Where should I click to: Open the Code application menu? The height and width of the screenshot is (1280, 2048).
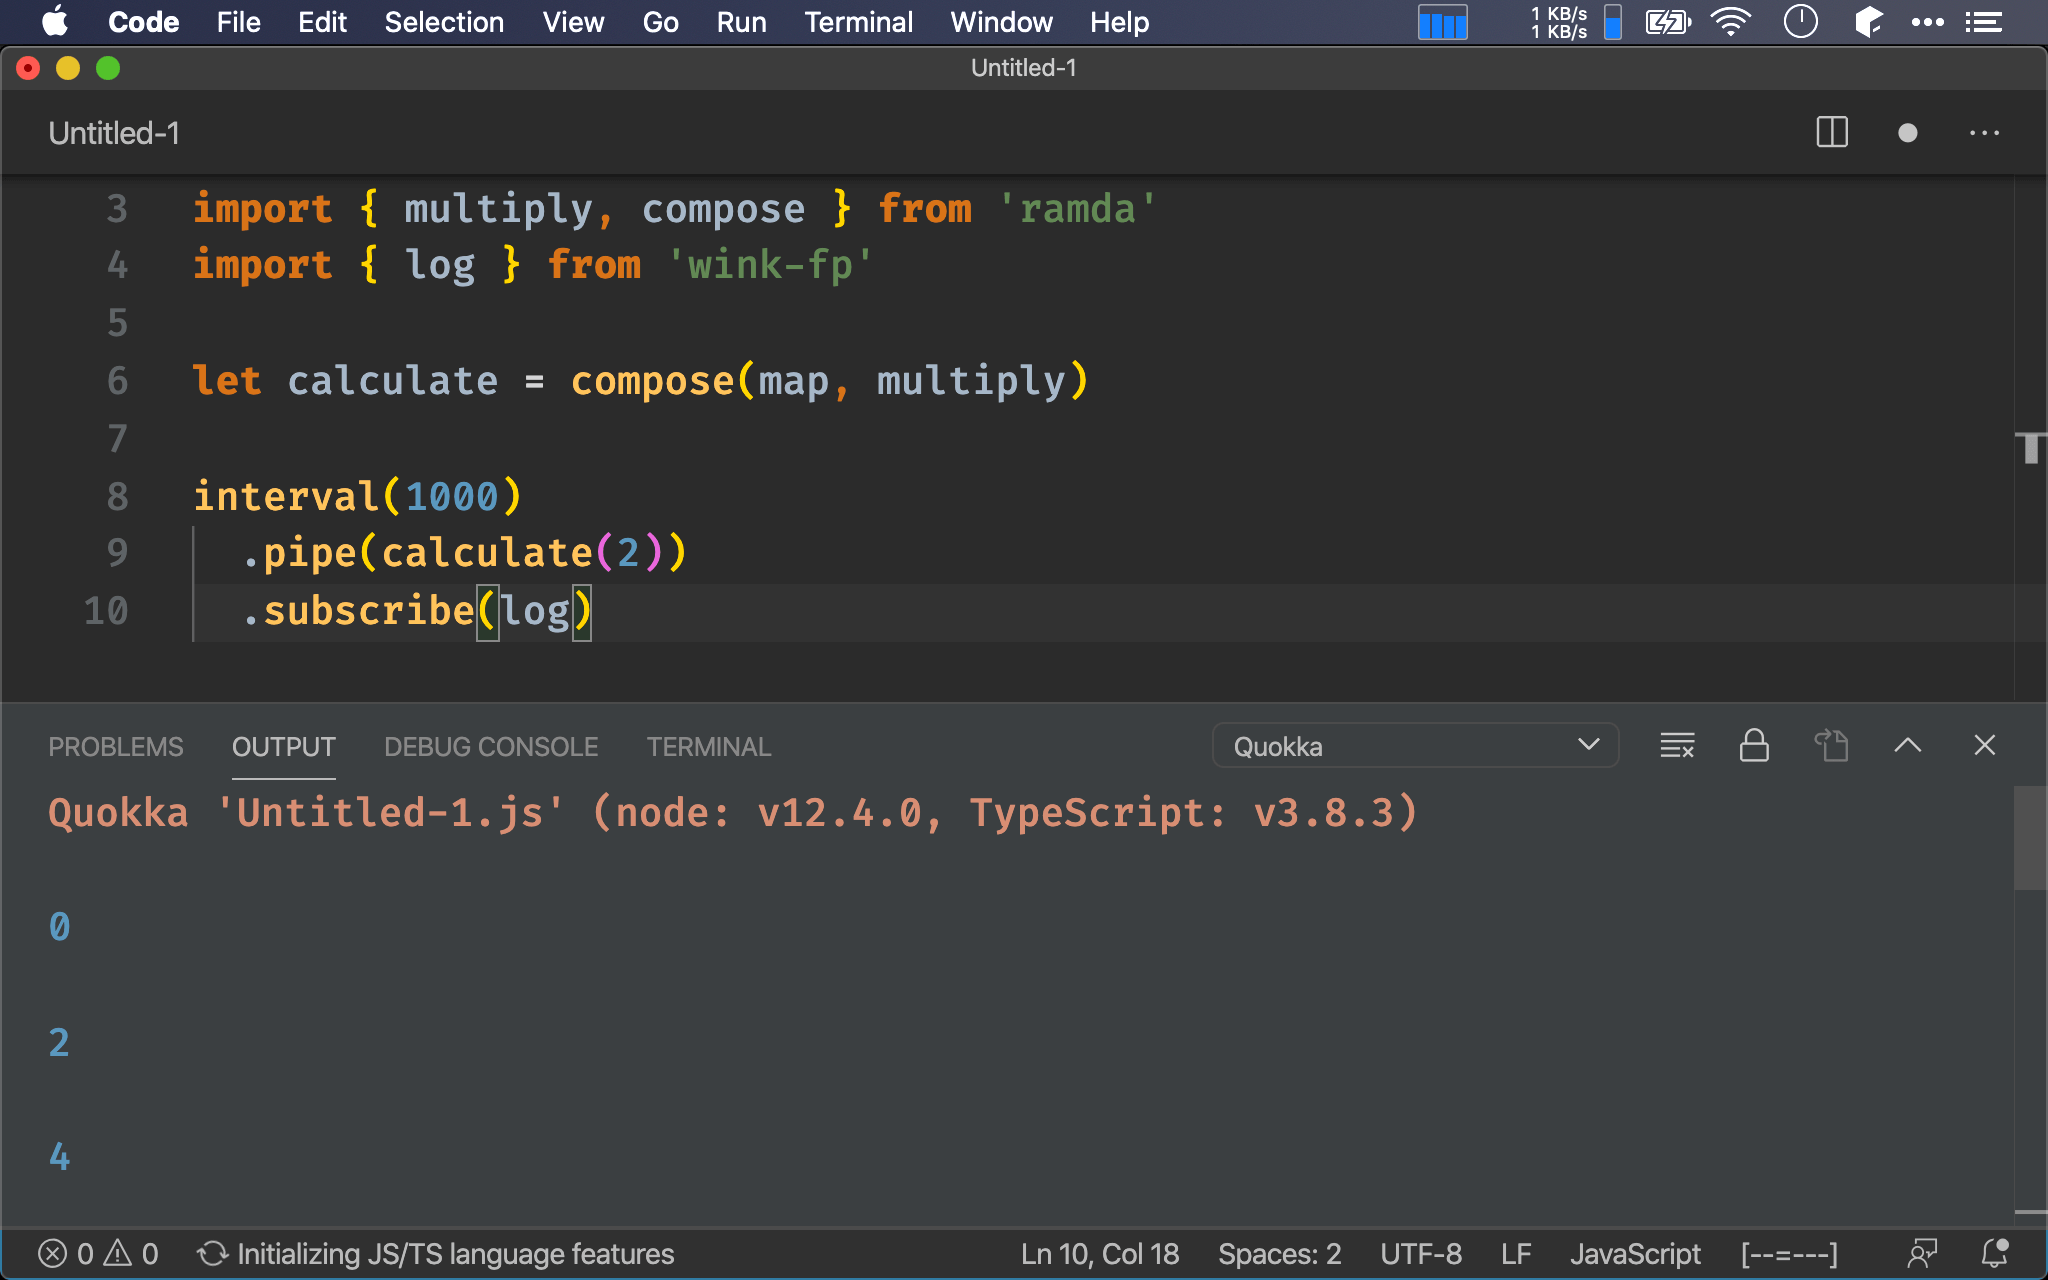pyautogui.click(x=143, y=22)
